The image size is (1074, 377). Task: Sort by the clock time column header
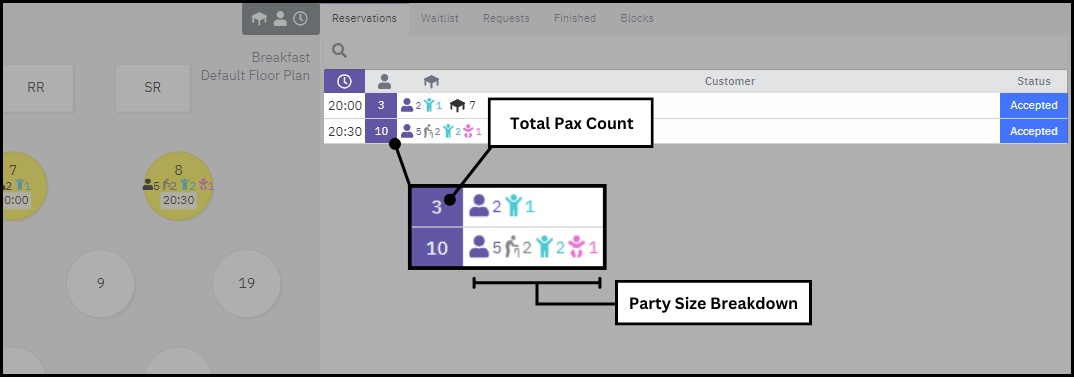tap(345, 82)
